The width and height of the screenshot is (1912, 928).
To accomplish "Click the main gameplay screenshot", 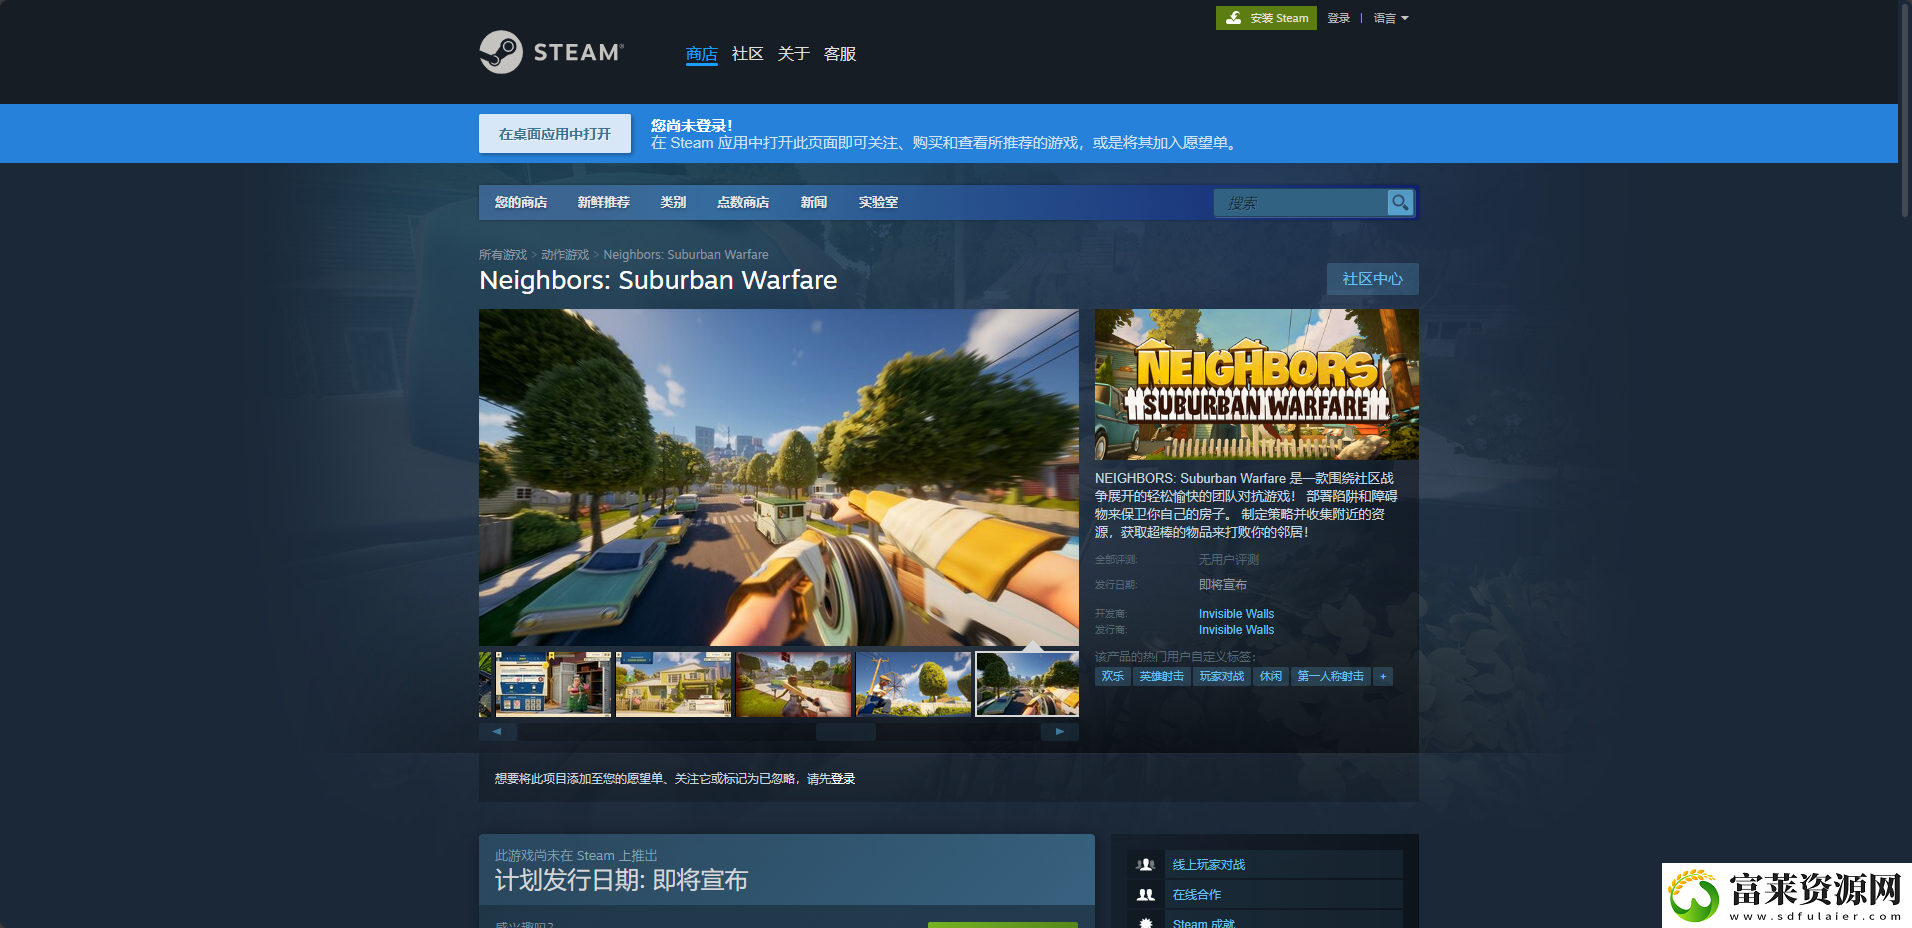I will tap(779, 477).
